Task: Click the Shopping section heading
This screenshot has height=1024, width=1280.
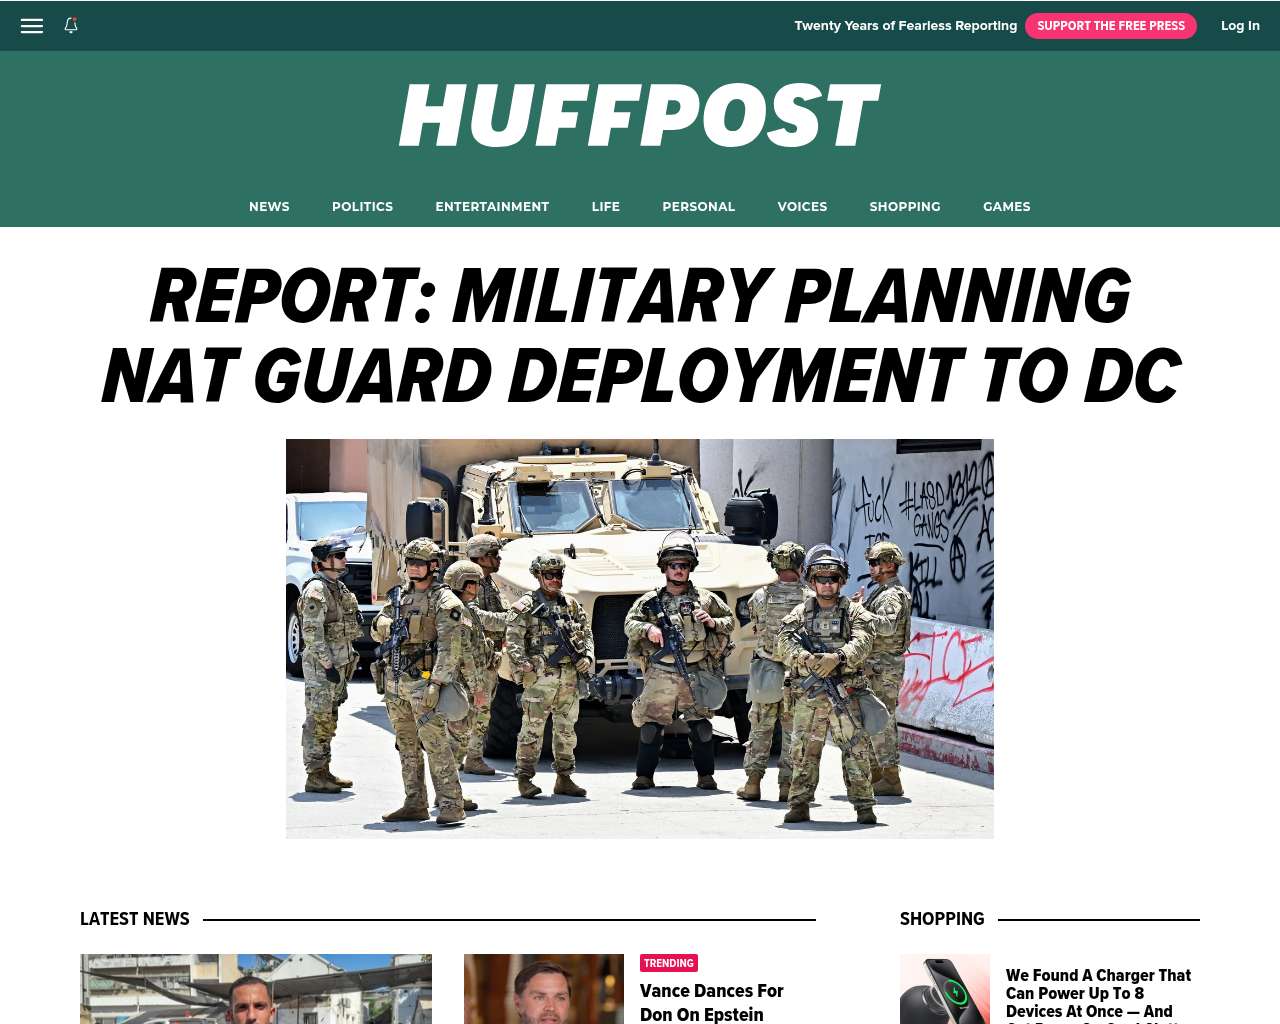Action: tap(942, 919)
